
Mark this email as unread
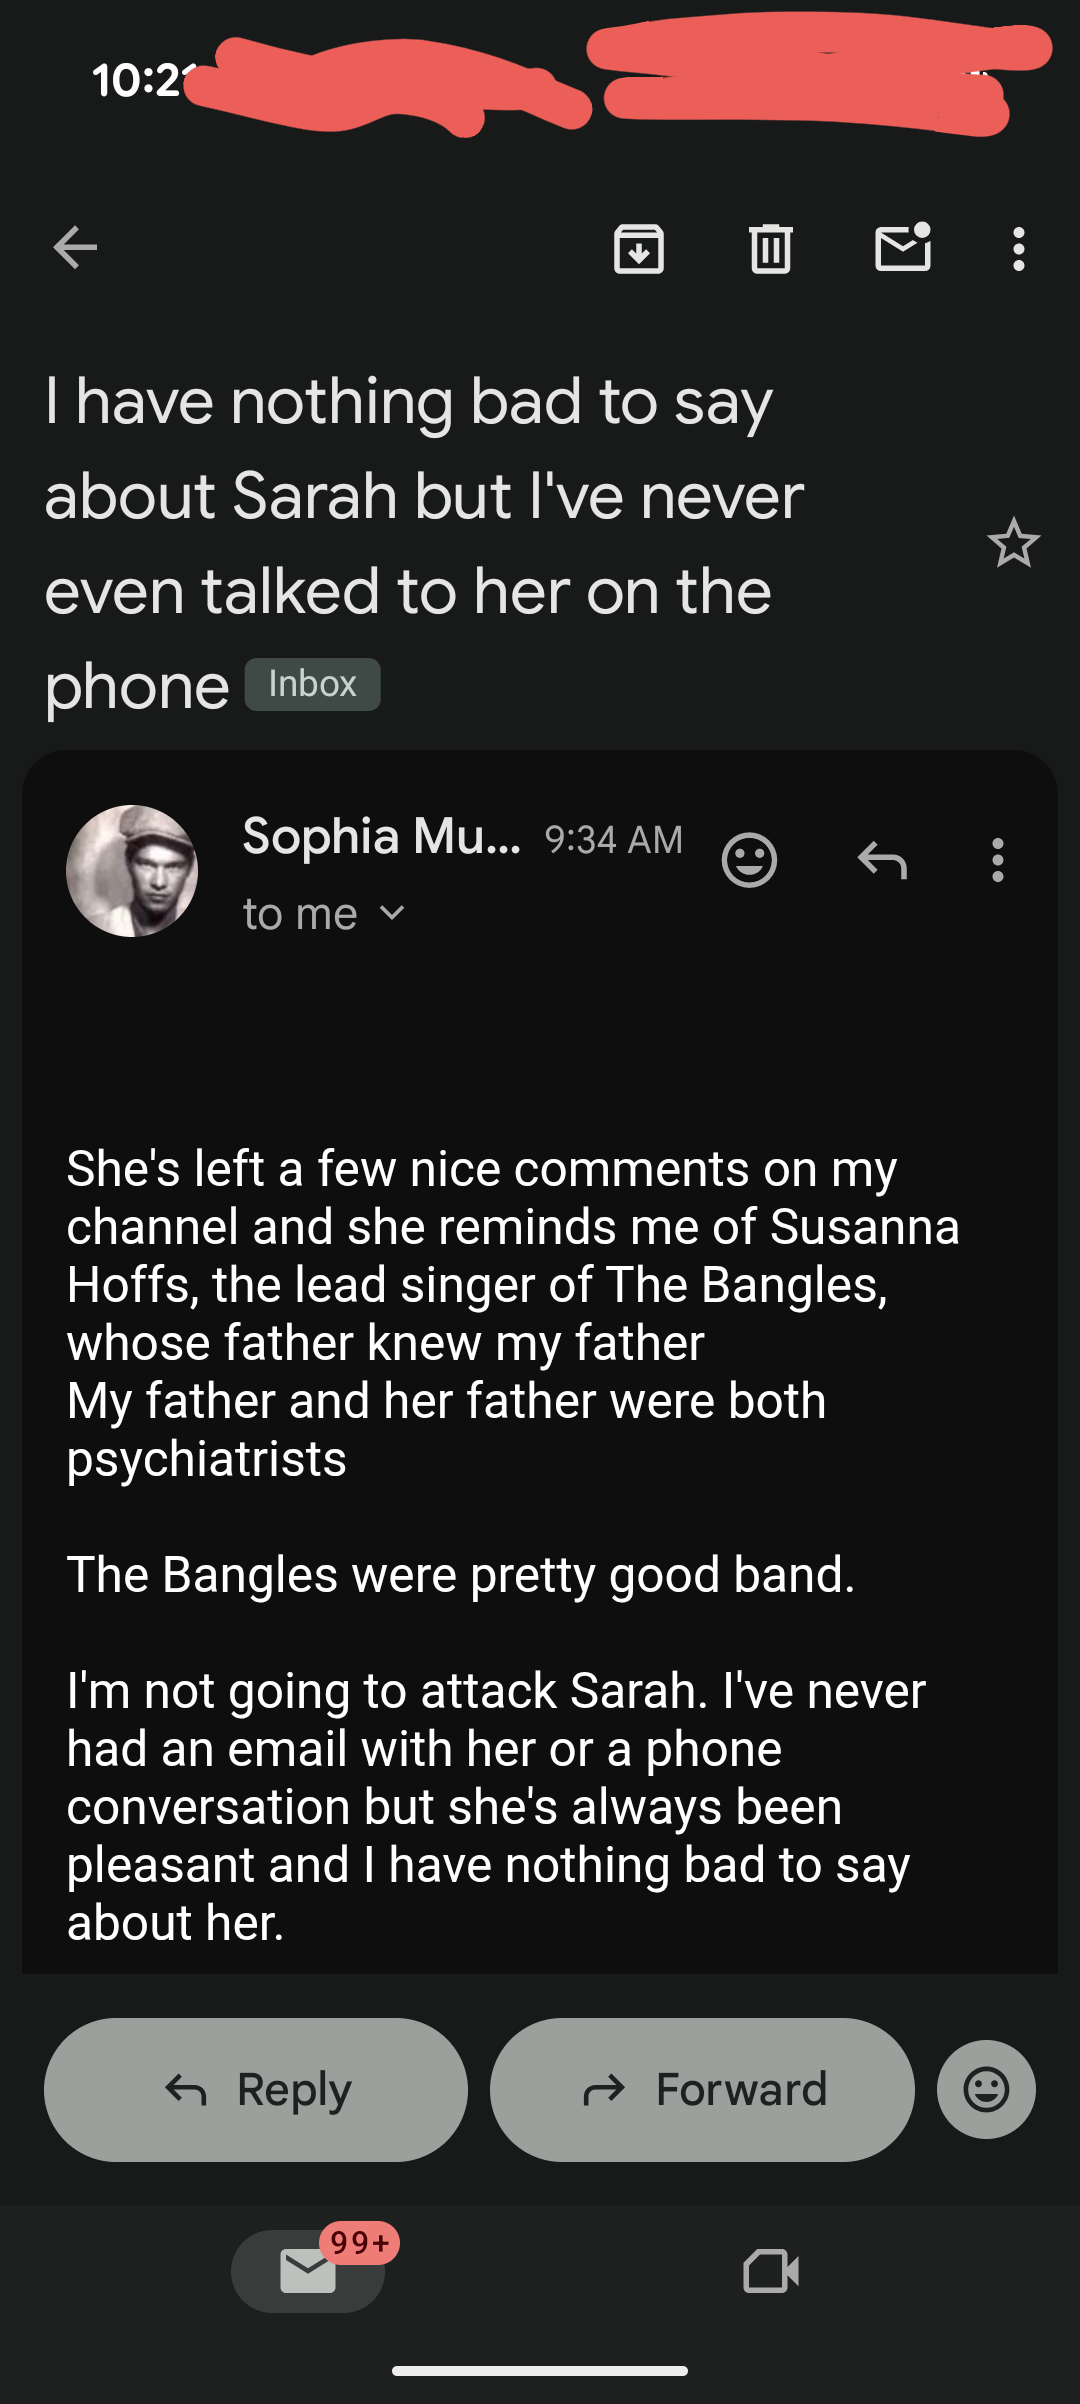[903, 248]
